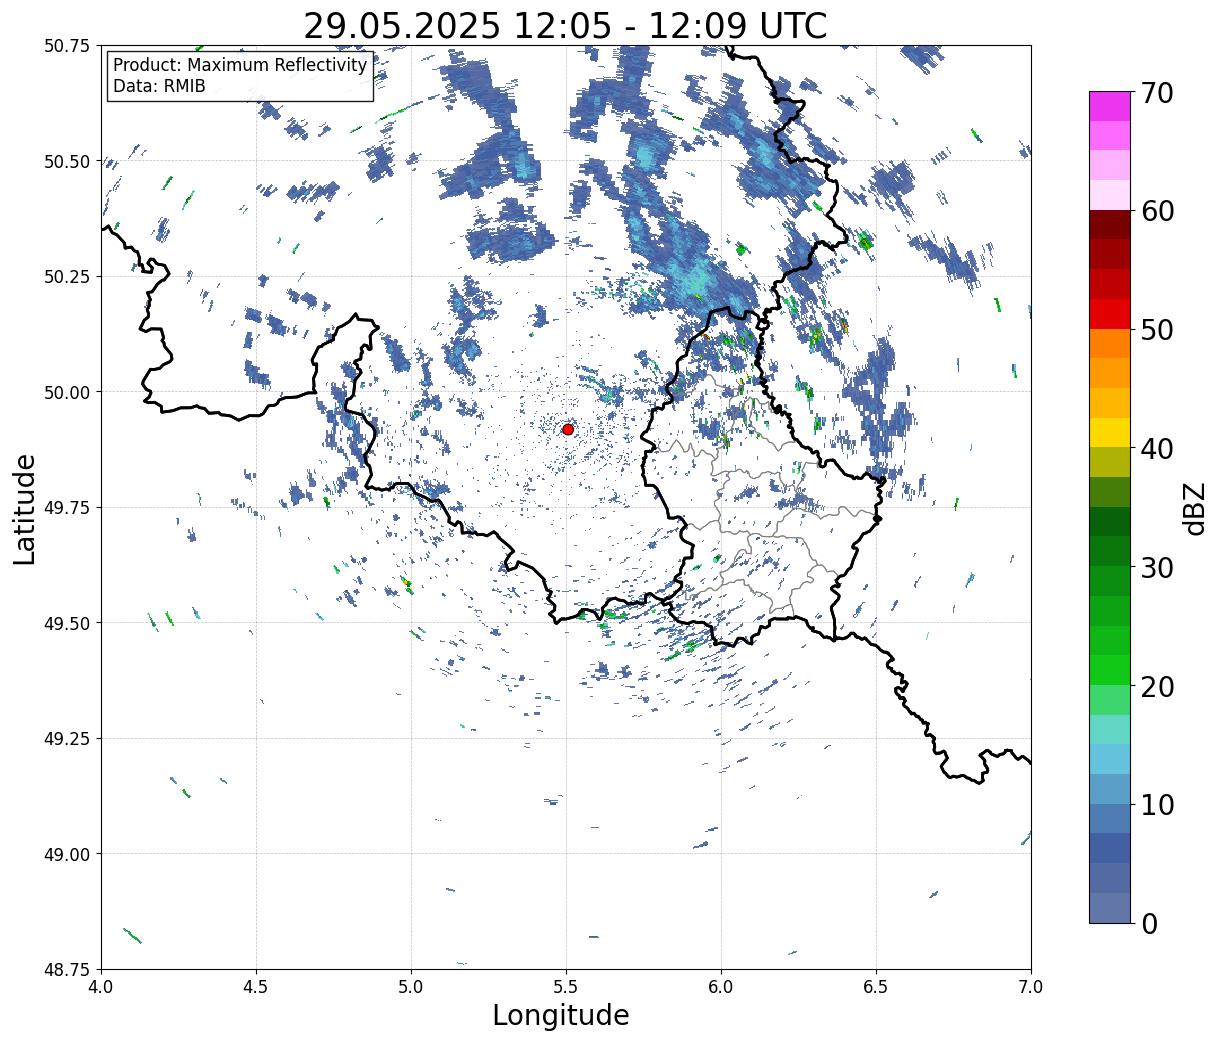1219x1040 pixels.
Task: Click longitude tick label 4.0
Action: [x=101, y=986]
